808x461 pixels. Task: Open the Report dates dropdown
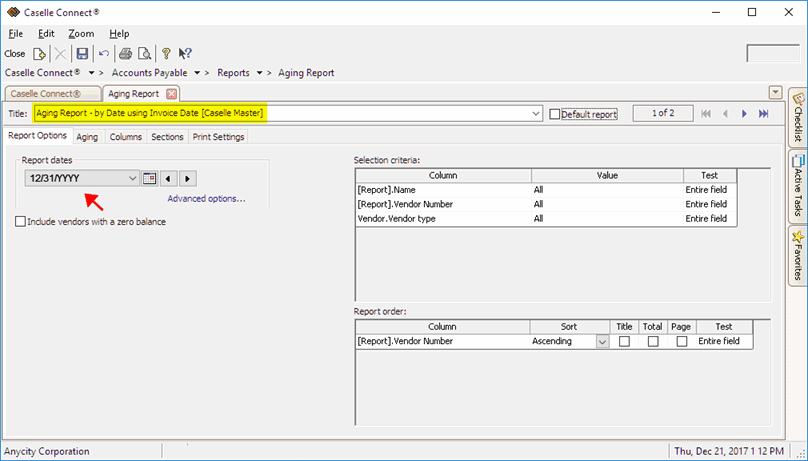click(x=132, y=178)
